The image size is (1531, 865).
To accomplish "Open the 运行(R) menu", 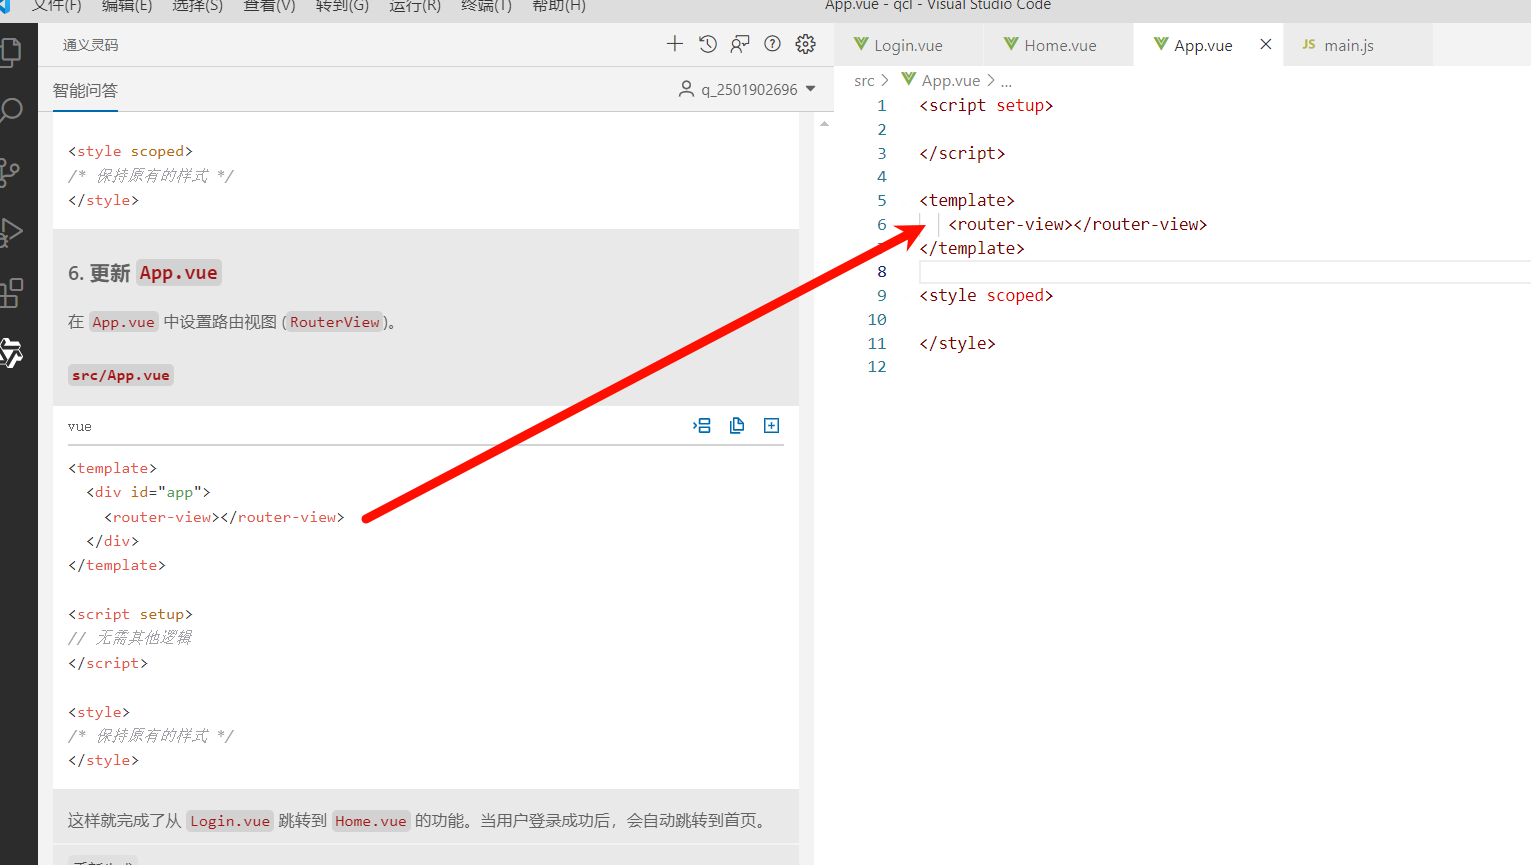I will coord(415,6).
